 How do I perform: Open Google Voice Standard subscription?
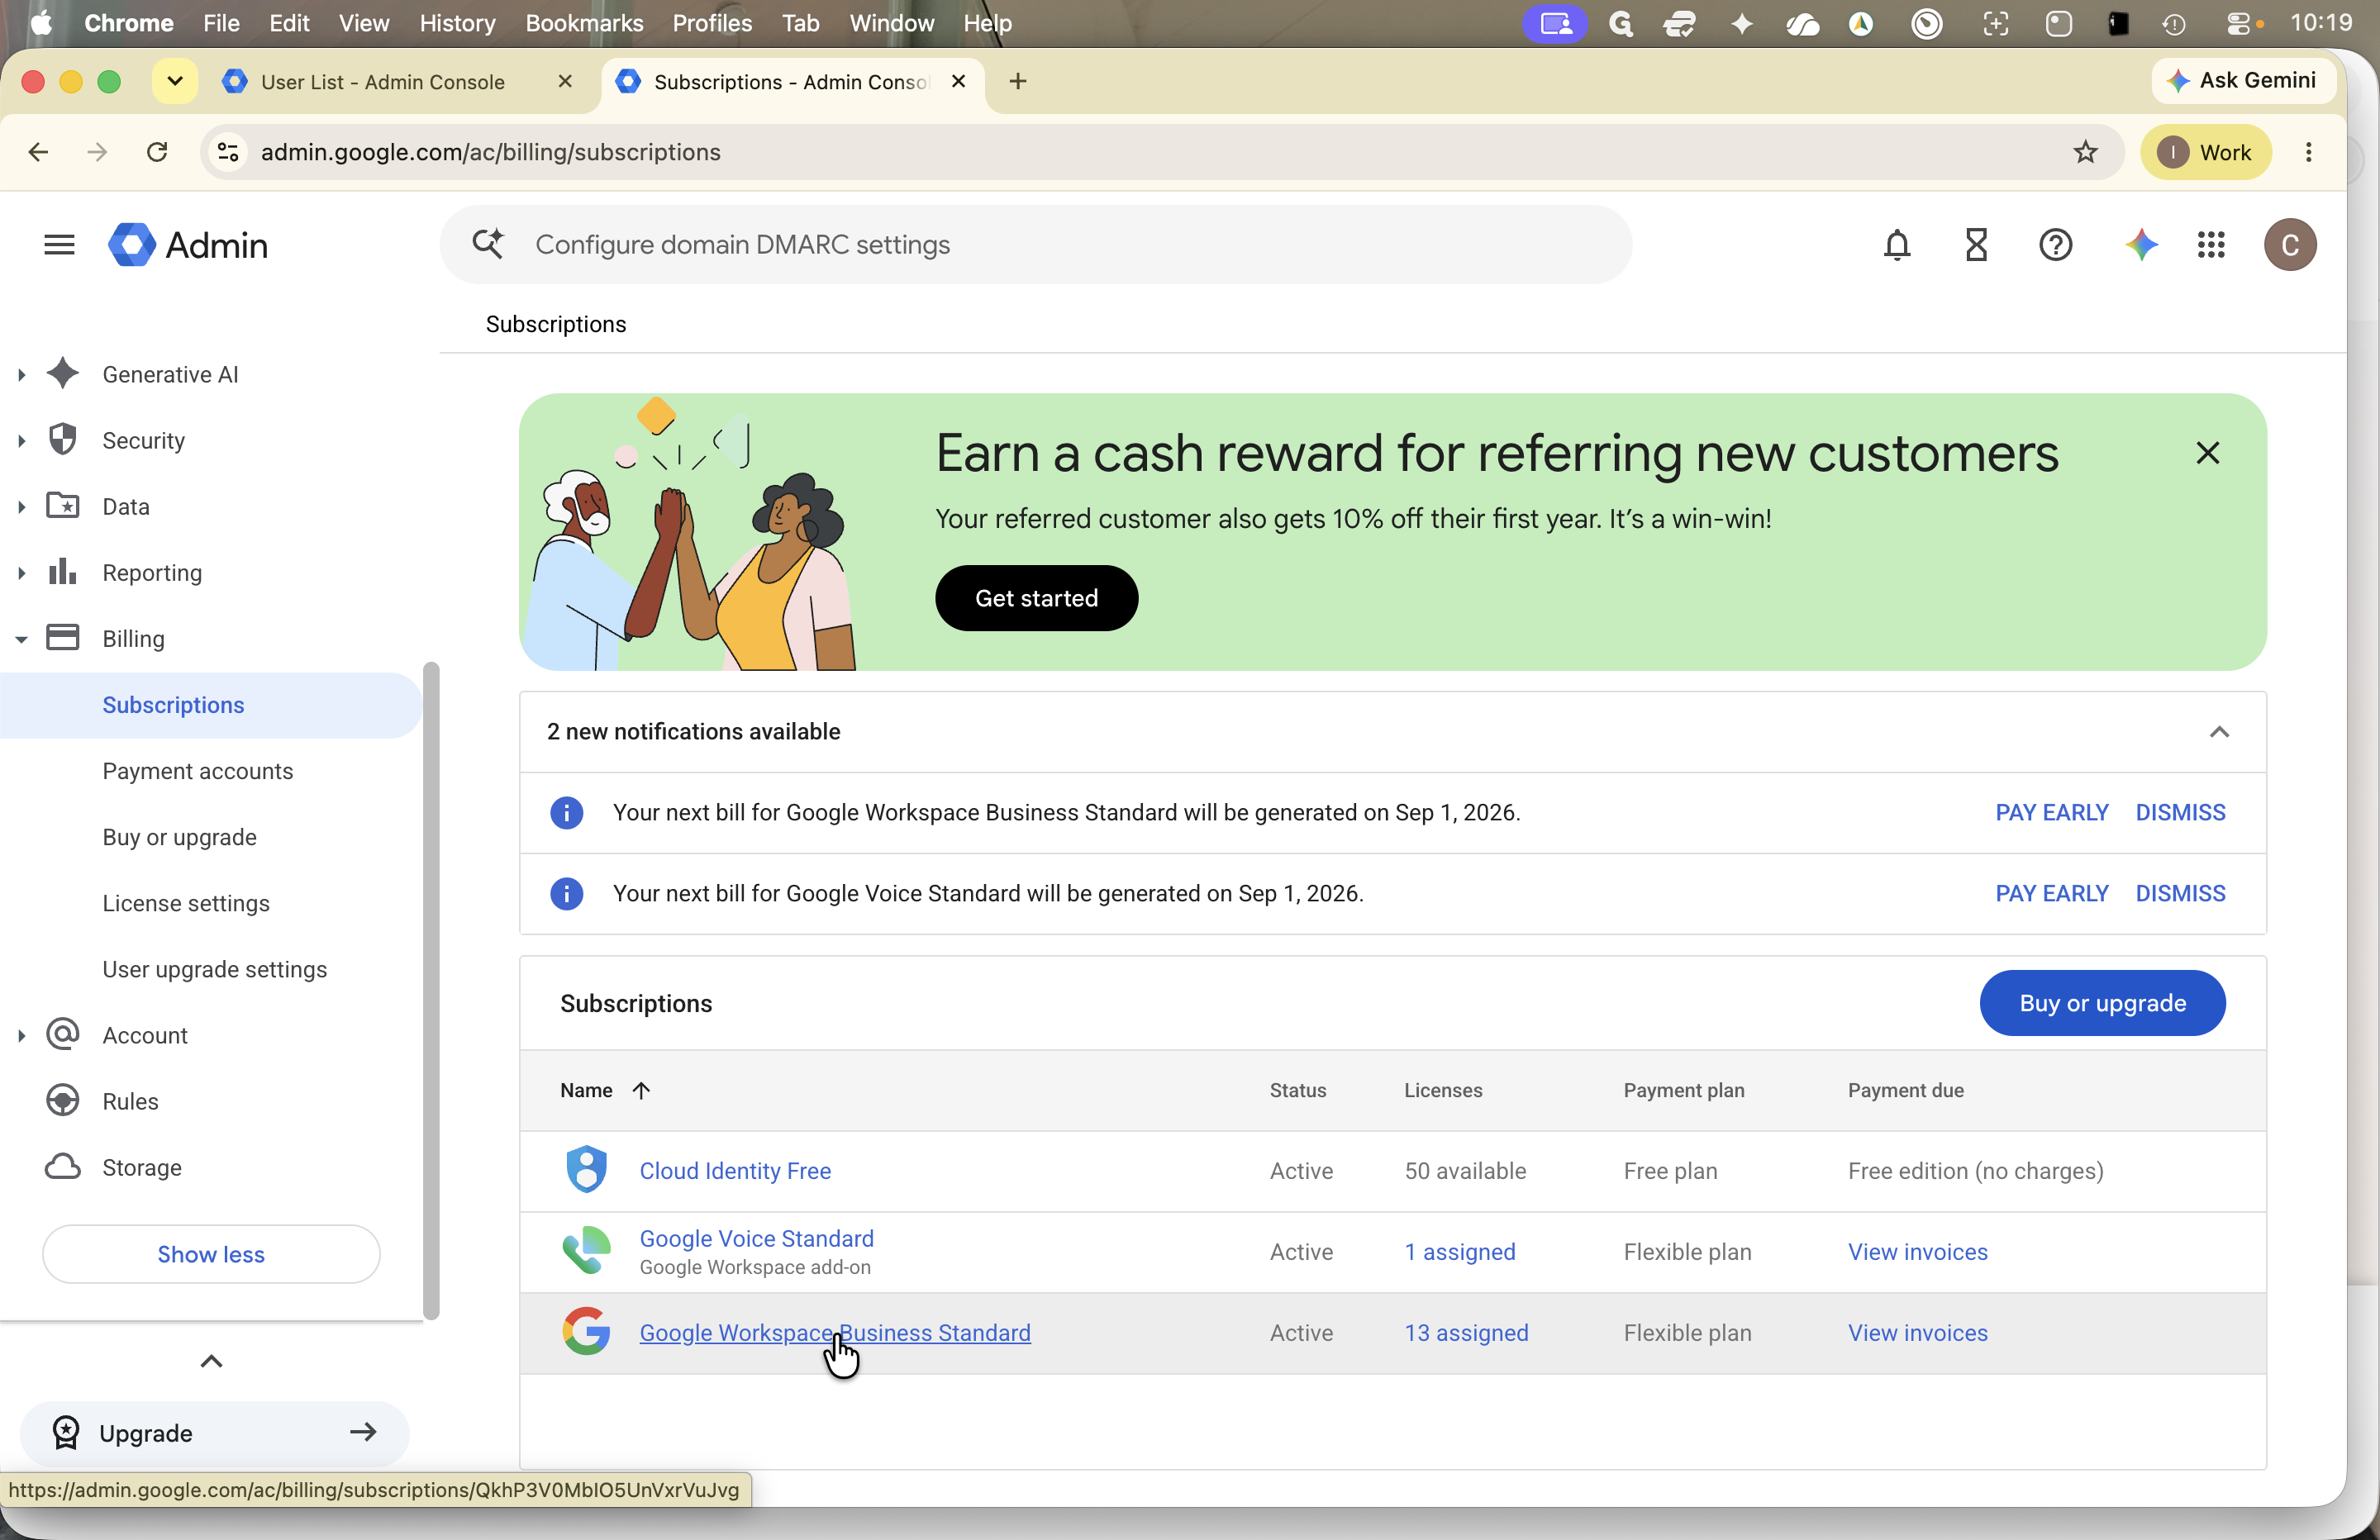pyautogui.click(x=756, y=1238)
